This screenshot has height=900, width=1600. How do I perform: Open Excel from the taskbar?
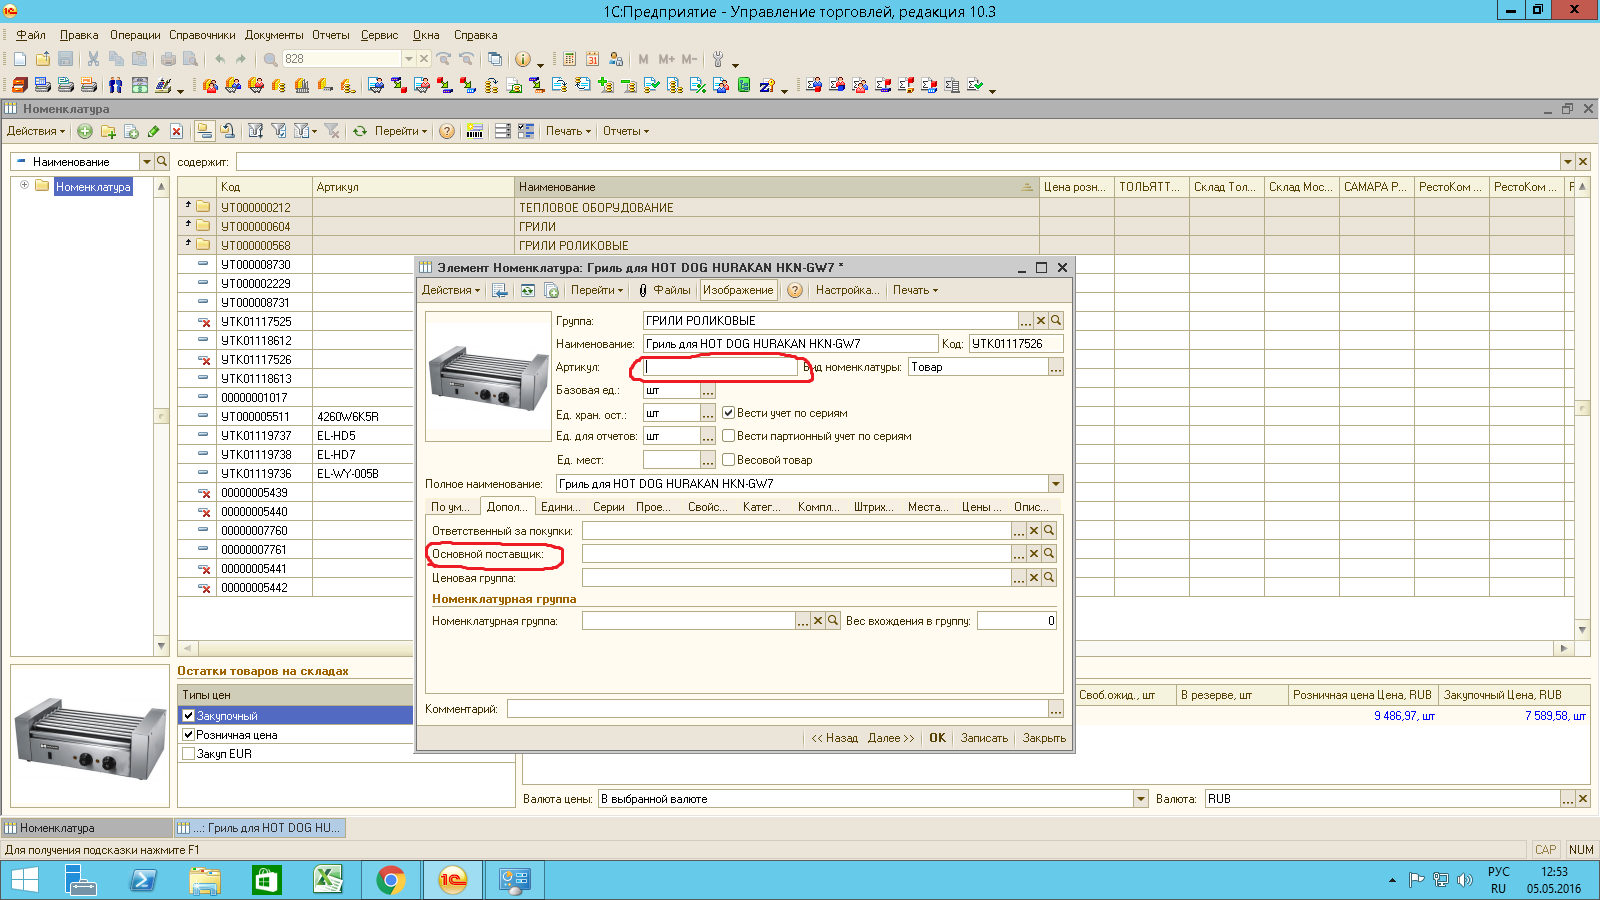[x=328, y=880]
